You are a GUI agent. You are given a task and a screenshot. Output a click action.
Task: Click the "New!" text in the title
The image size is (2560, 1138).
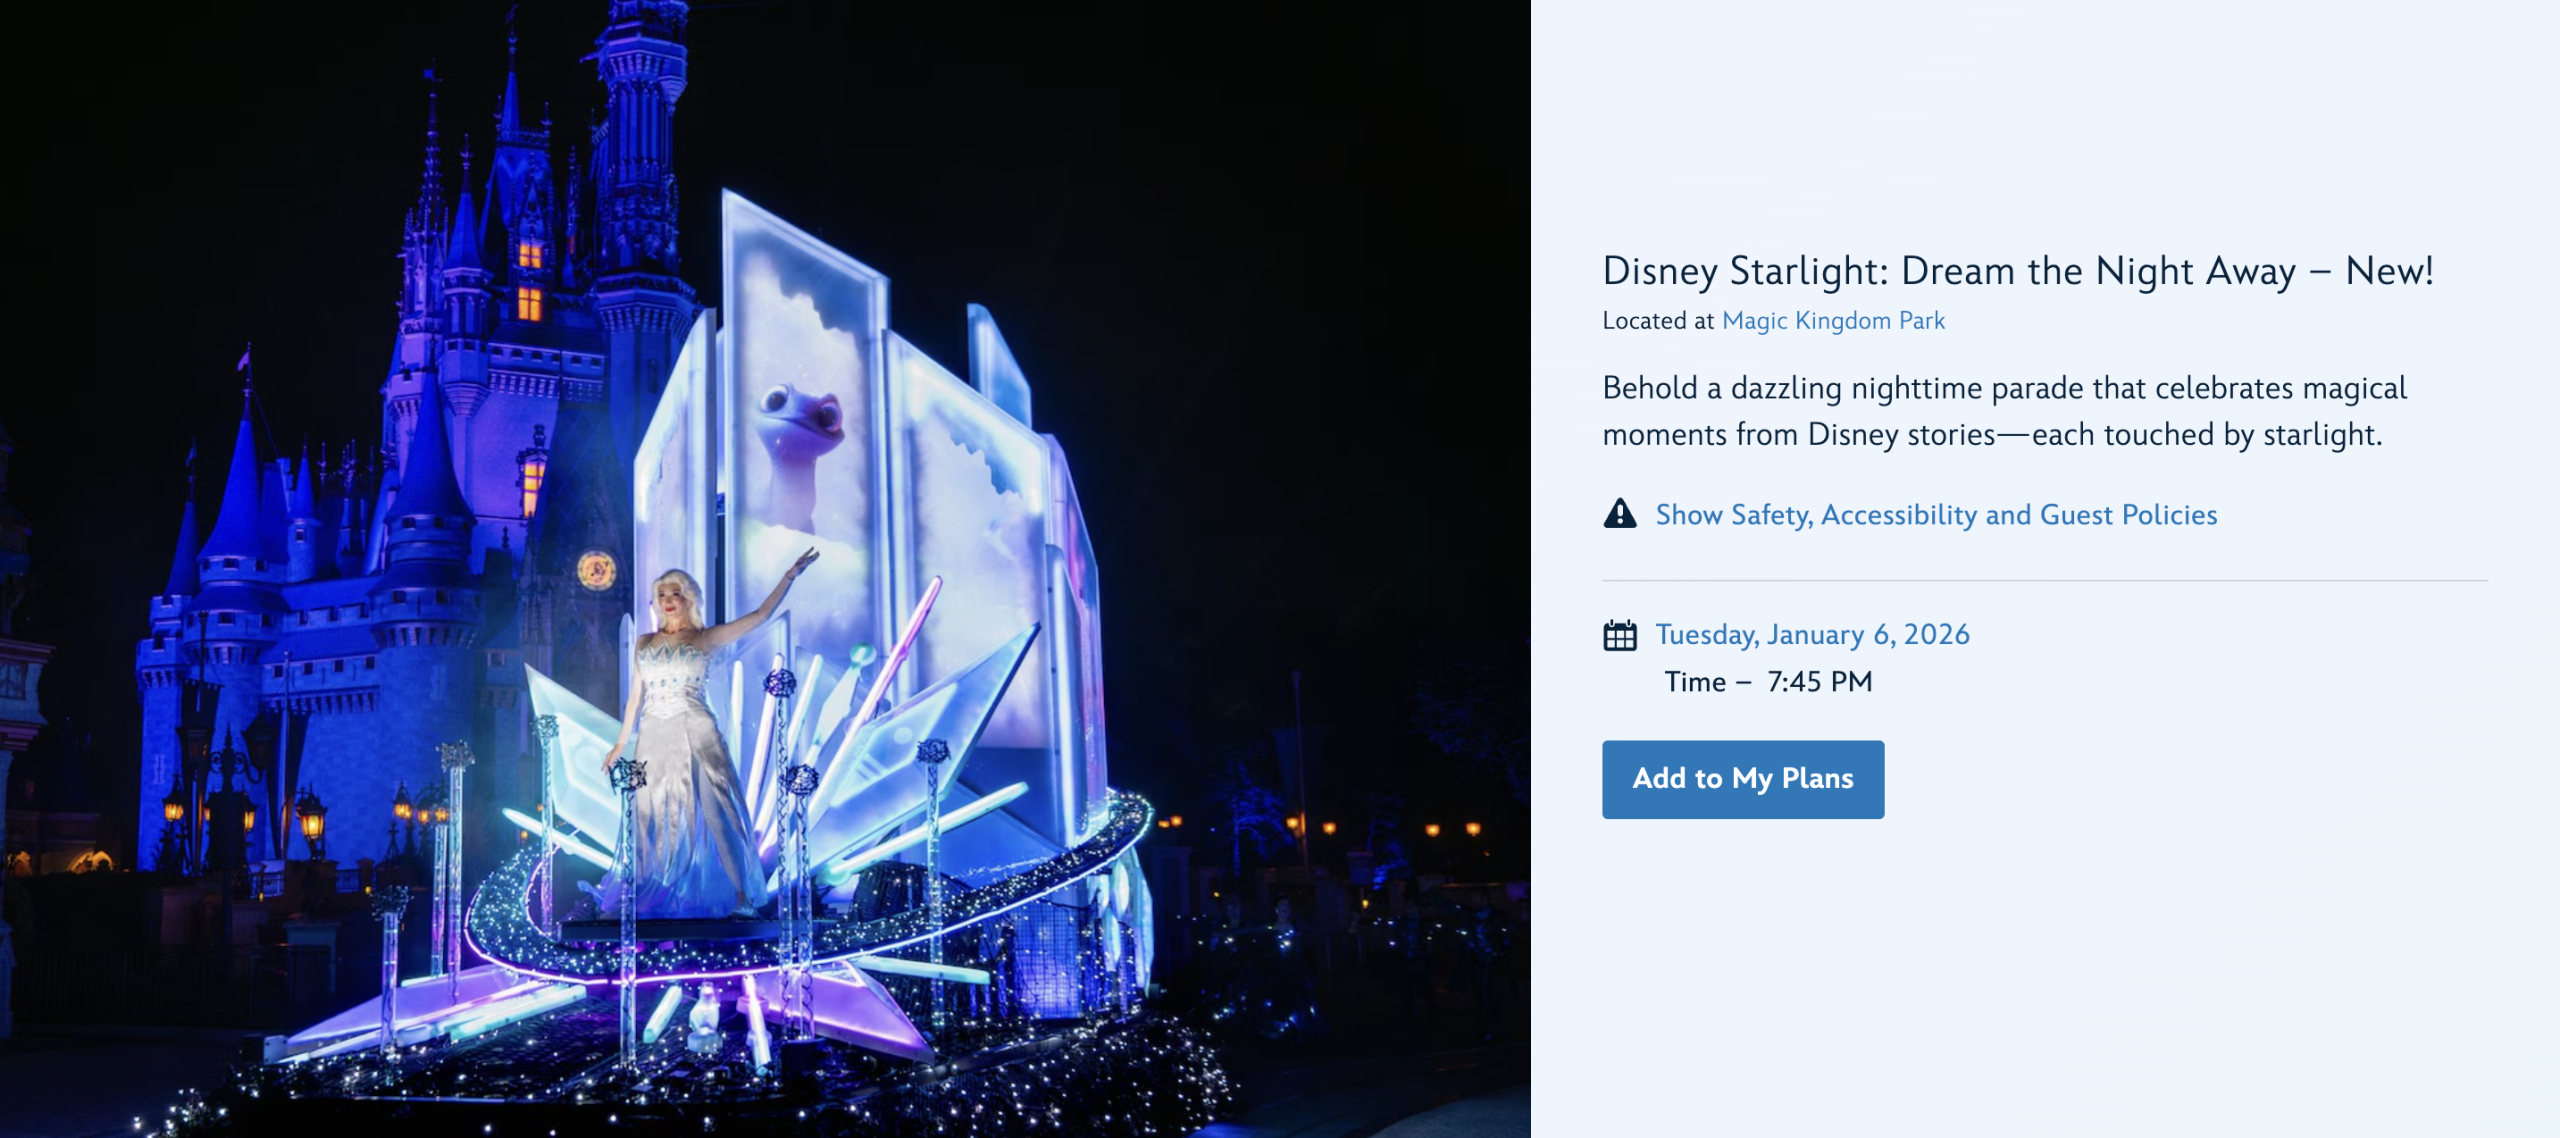coord(2389,271)
